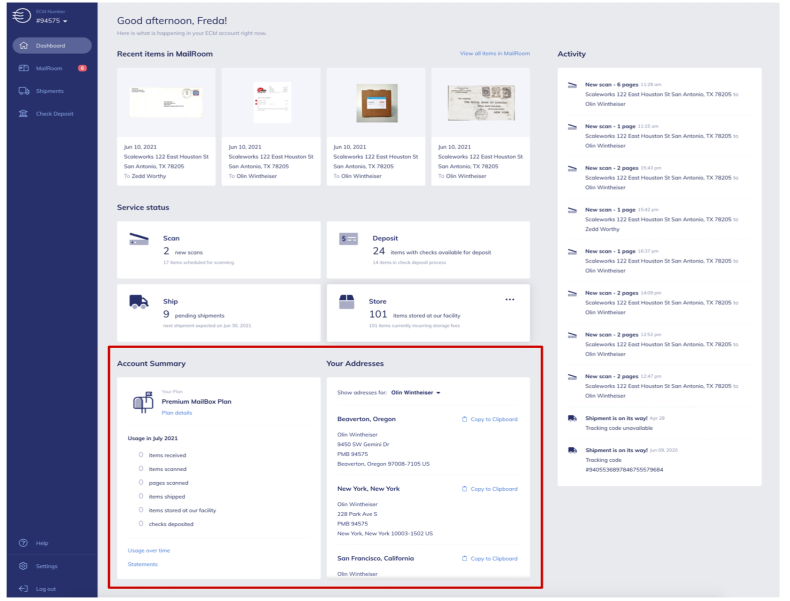This screenshot has width=790, height=601.
Task: Open Check Deposit in the sidebar
Action: 54,114
